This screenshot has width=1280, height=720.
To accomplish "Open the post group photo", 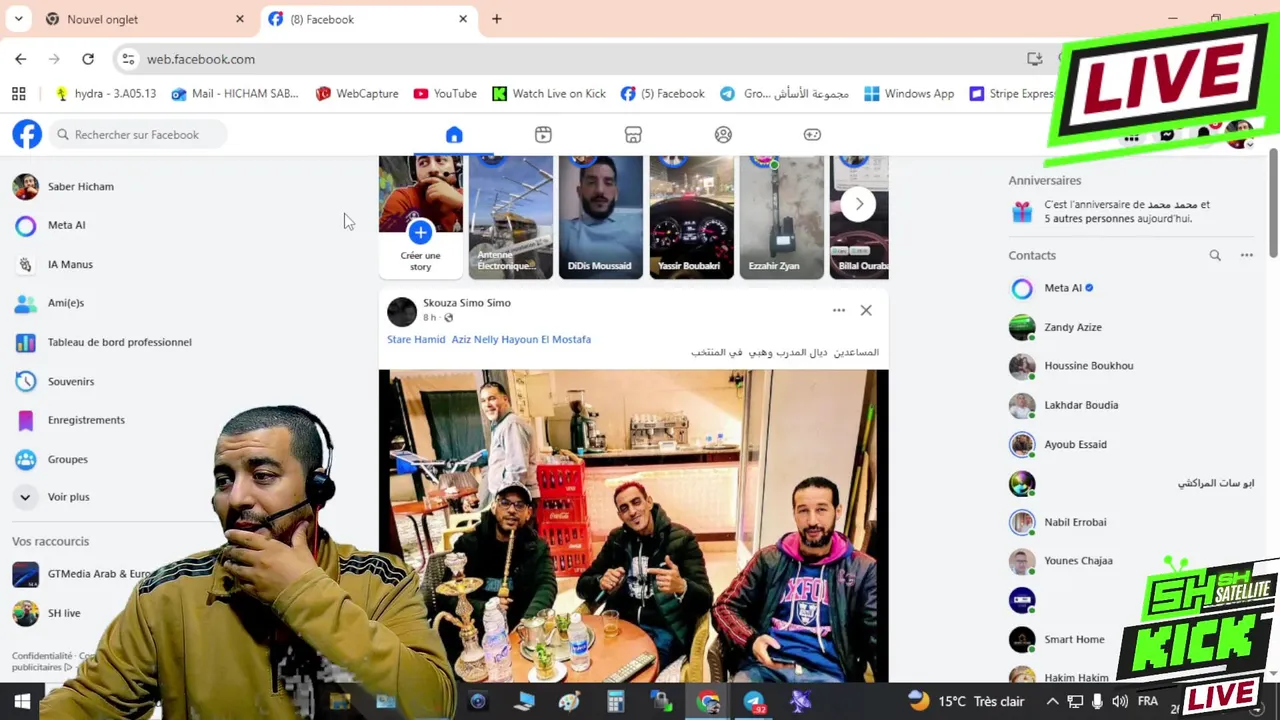I will tap(633, 526).
